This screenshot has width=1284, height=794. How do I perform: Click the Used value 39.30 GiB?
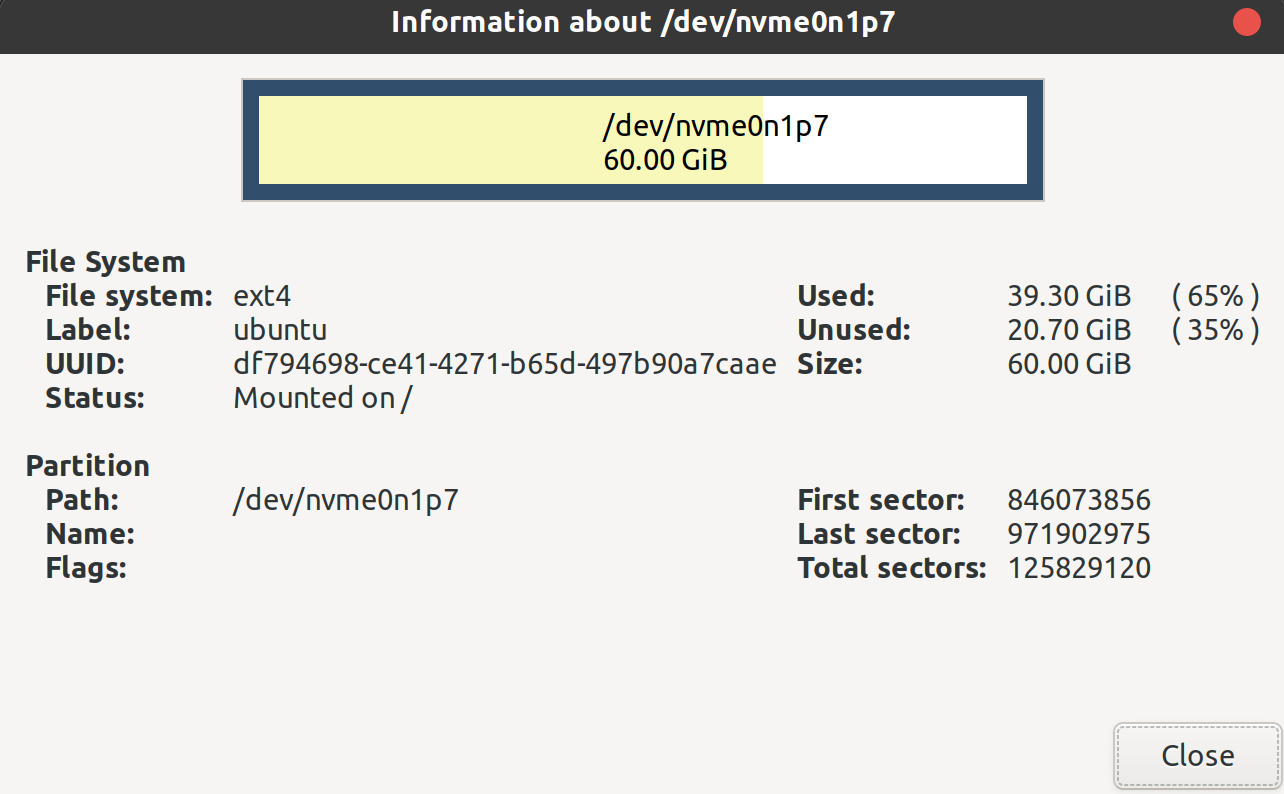coord(1069,296)
